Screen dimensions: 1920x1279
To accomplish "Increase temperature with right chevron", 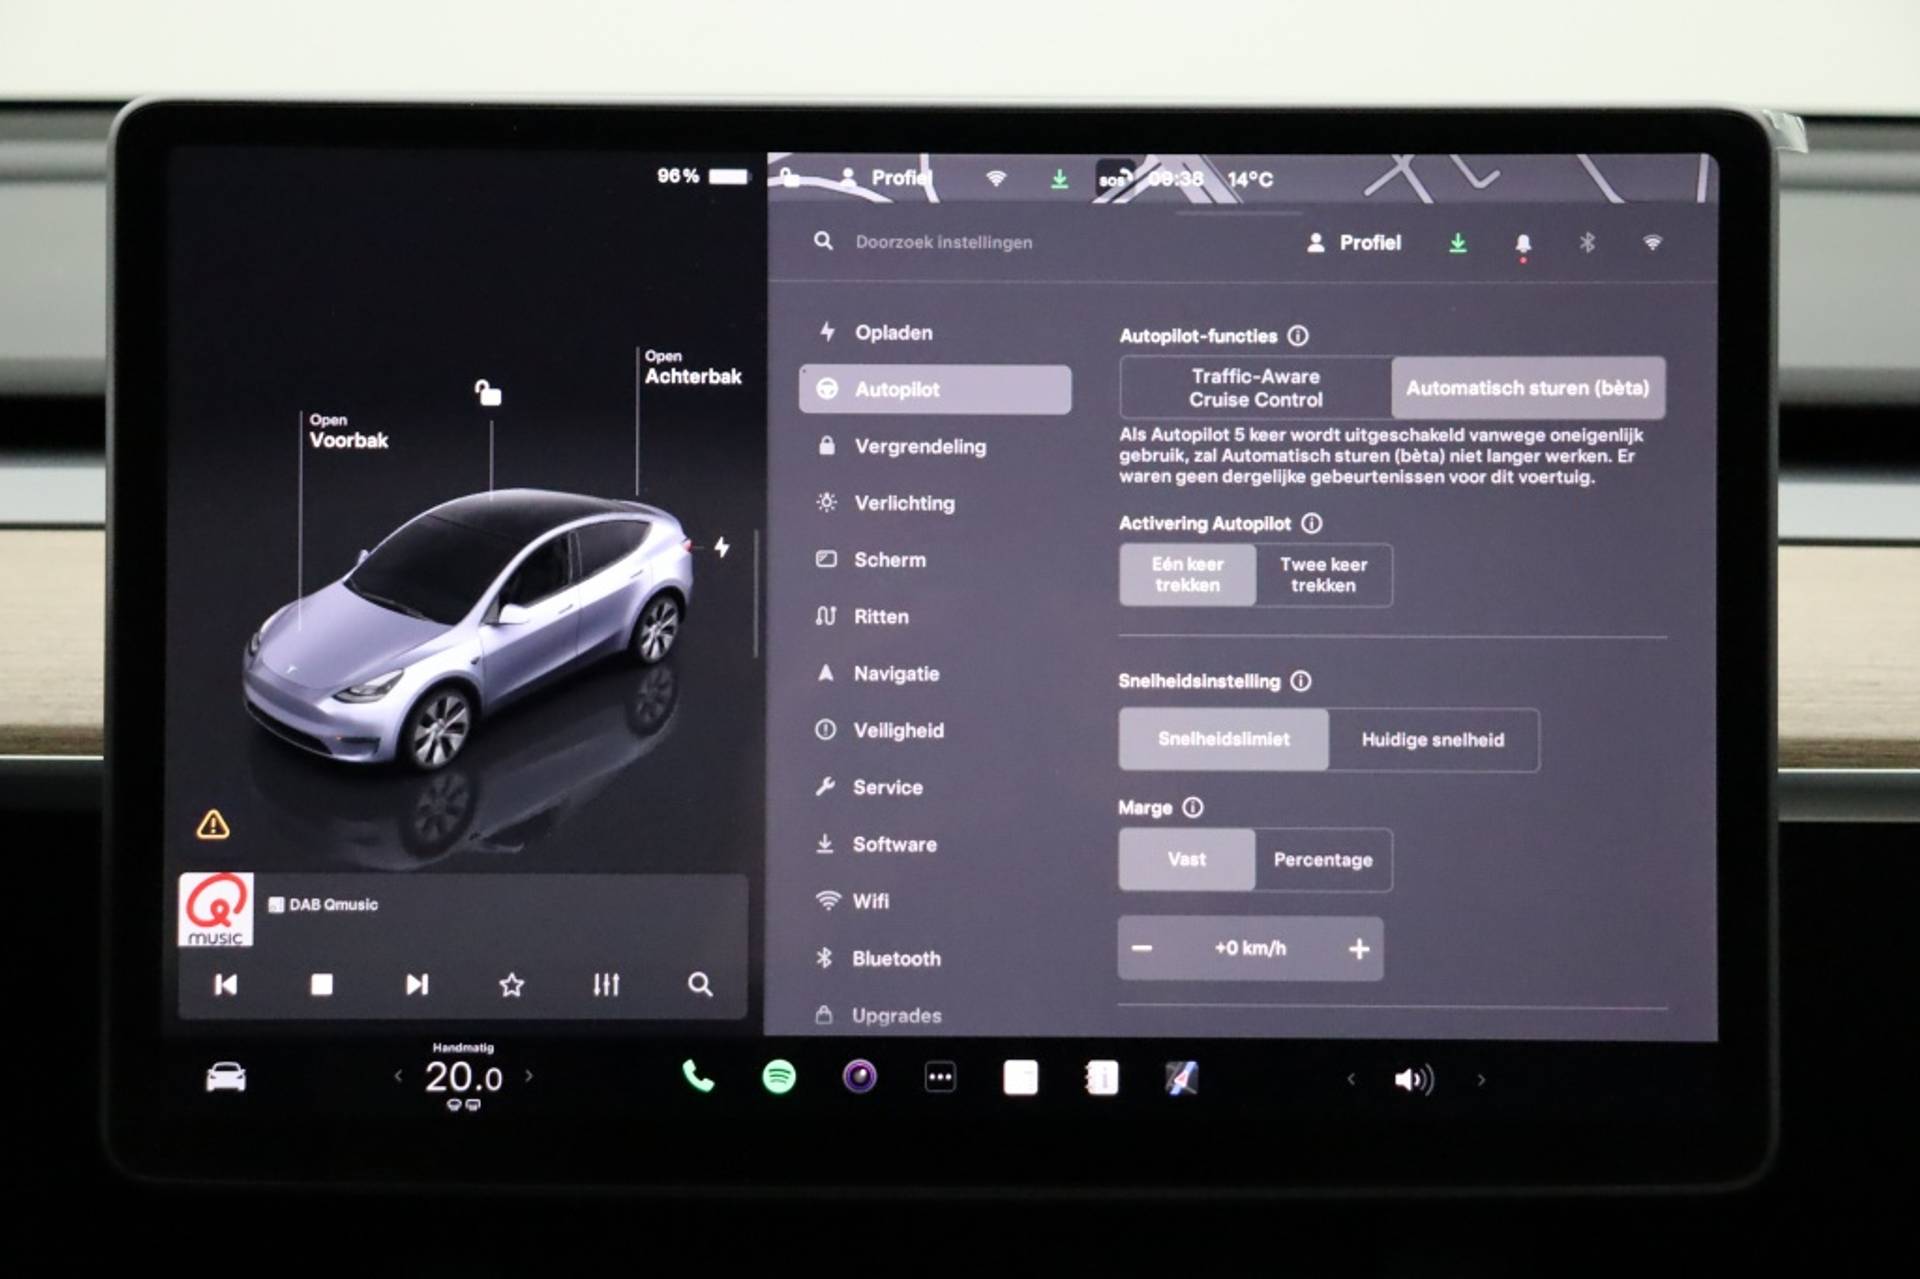I will (x=529, y=1076).
